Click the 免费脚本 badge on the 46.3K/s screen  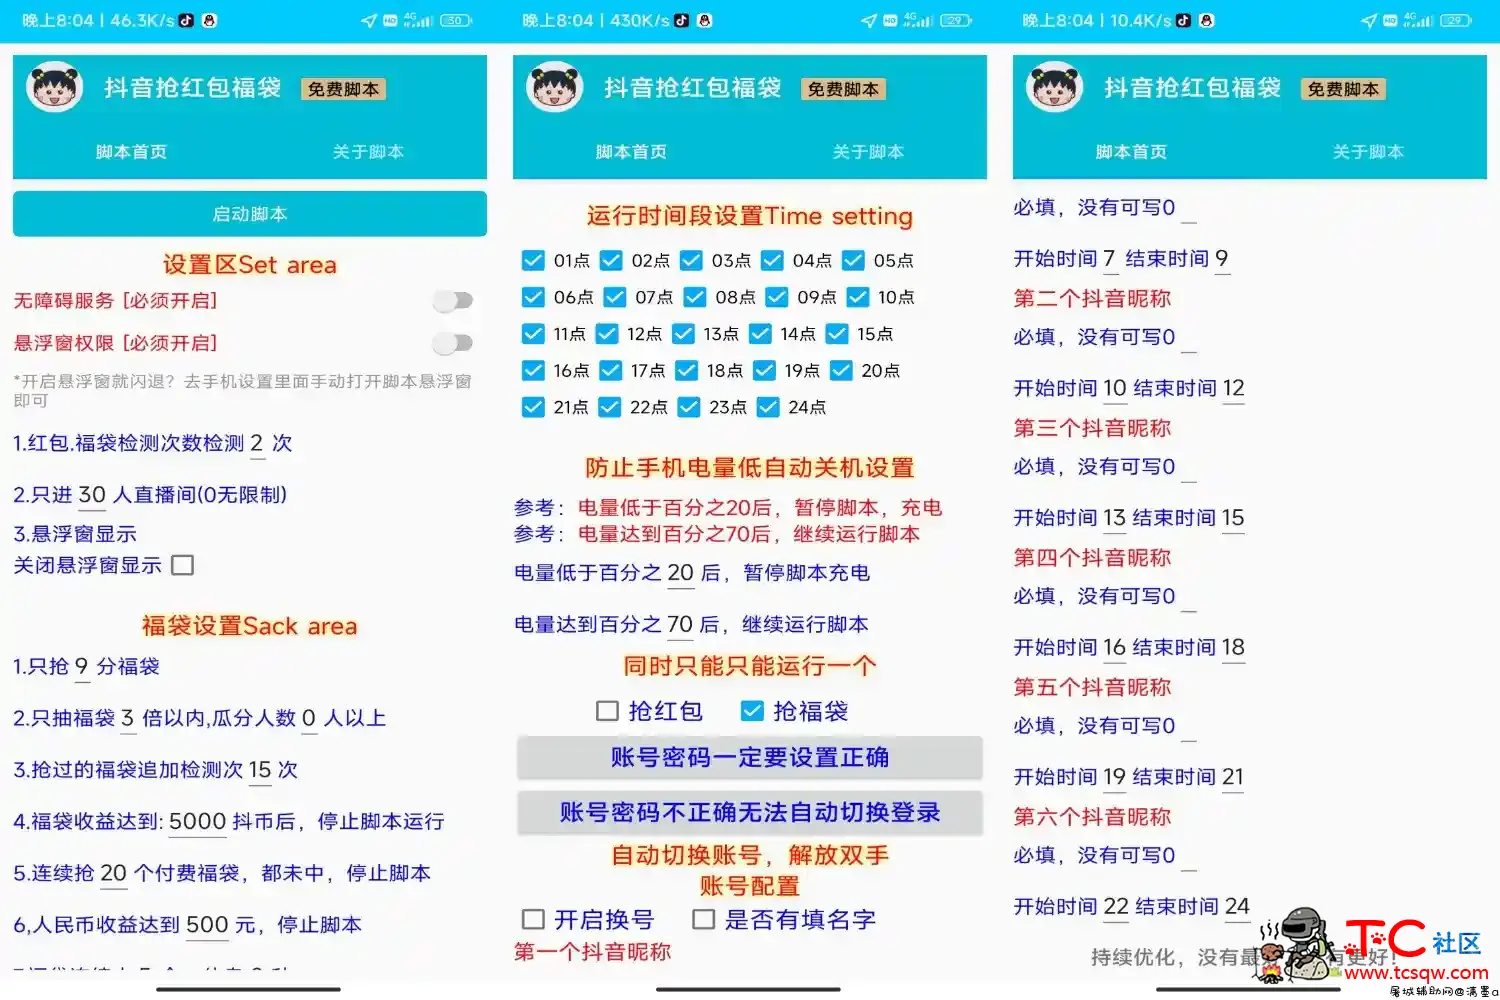click(343, 89)
